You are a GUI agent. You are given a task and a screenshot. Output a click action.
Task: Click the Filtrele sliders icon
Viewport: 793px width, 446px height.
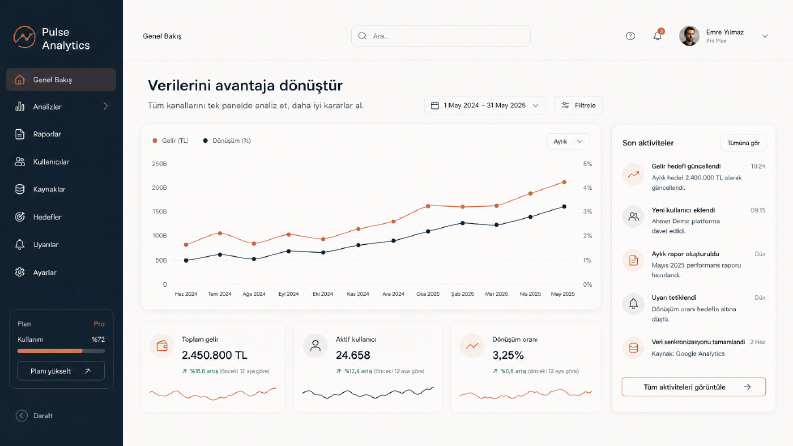pos(565,105)
